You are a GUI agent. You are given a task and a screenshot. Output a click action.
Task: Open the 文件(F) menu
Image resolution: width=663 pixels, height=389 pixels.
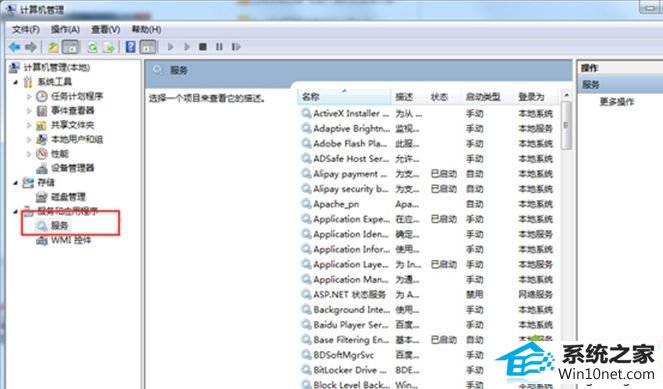point(26,30)
